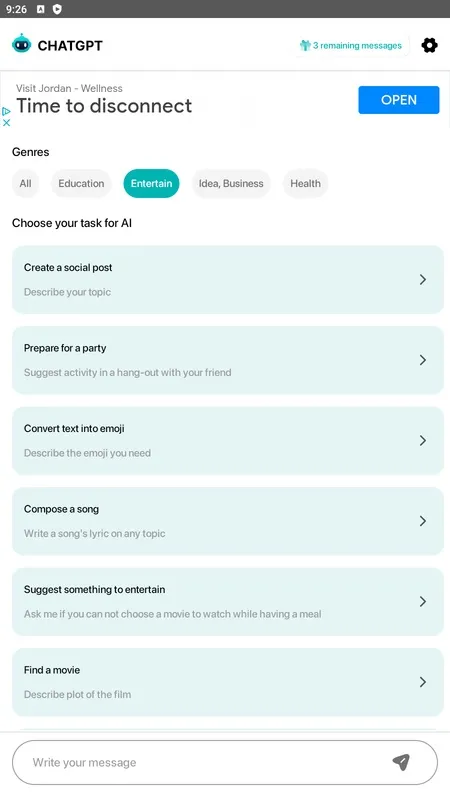Image resolution: width=450 pixels, height=800 pixels.
Task: Close the ad using the X icon
Action: click(x=7, y=122)
